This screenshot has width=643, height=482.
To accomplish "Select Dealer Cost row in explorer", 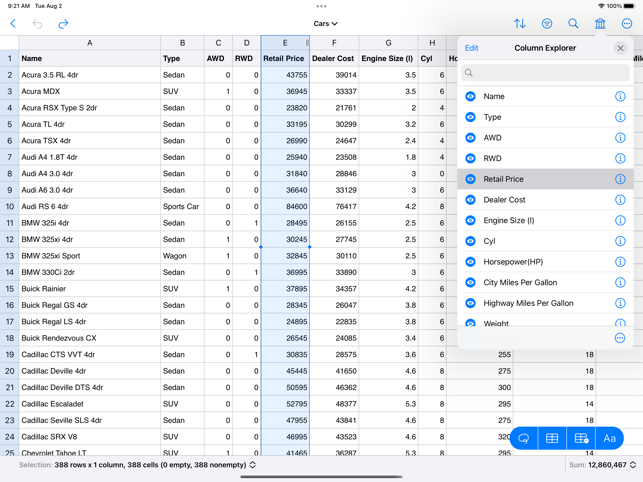I will point(545,200).
